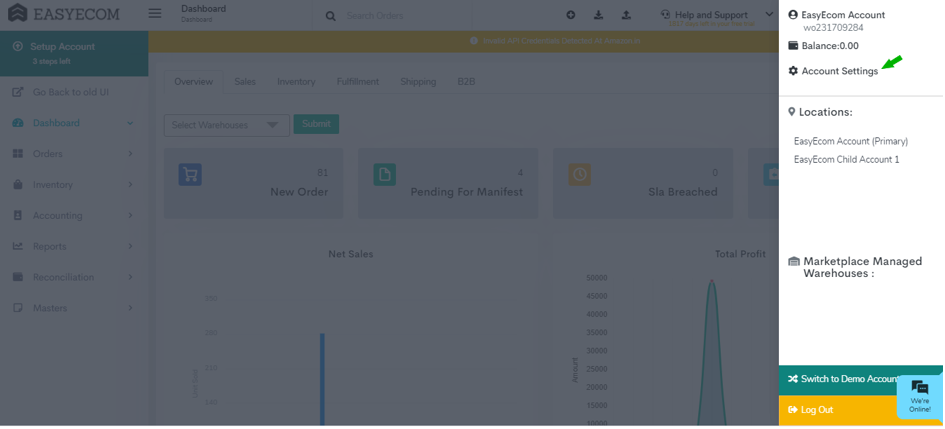Click the download arrow icon in header
The width and height of the screenshot is (945, 429).
pyautogui.click(x=598, y=15)
